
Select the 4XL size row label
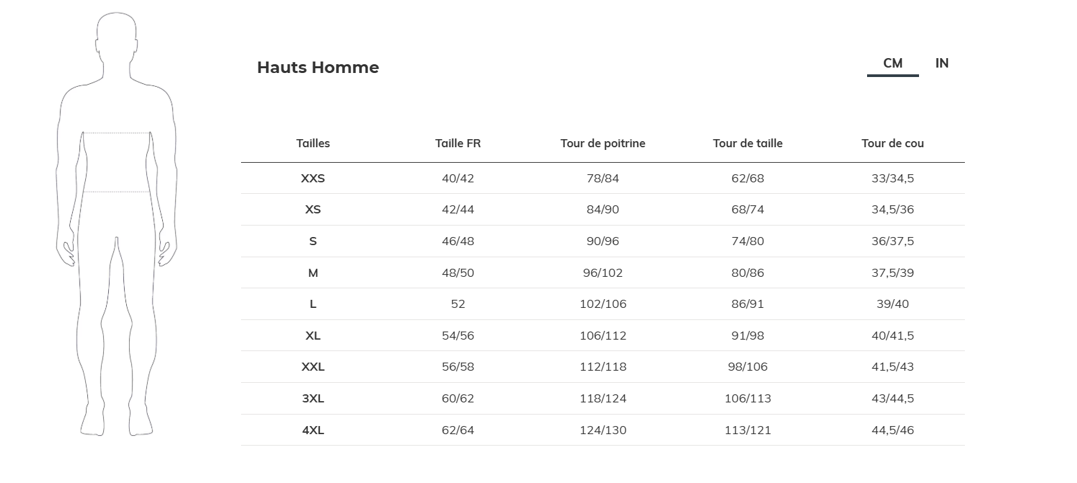click(x=313, y=430)
